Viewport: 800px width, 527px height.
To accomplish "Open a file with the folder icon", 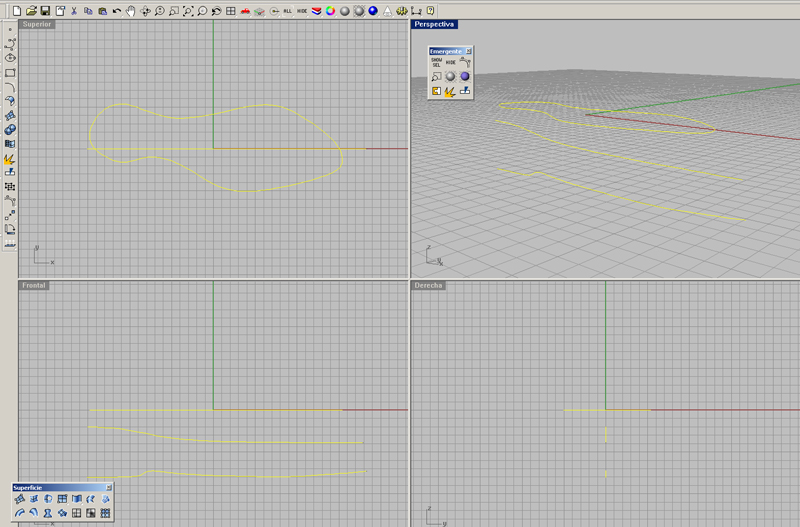I will 31,11.
